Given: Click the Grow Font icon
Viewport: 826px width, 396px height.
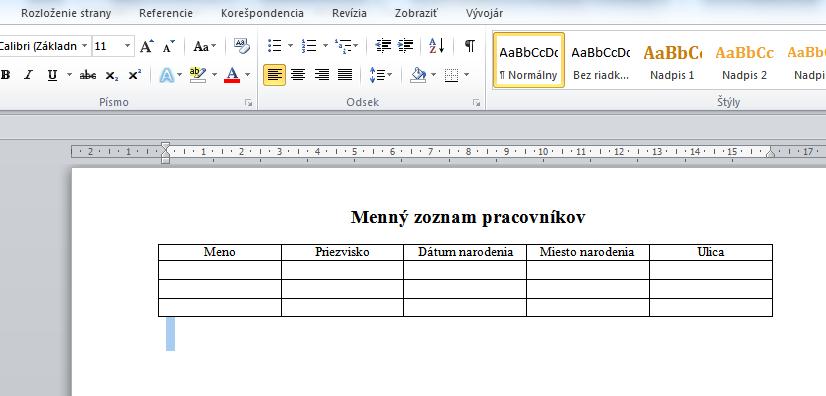Looking at the screenshot, I should click(146, 46).
